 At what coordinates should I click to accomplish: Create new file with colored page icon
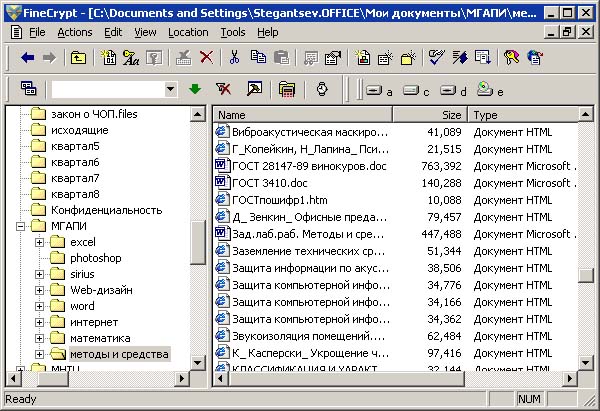pyautogui.click(x=363, y=58)
